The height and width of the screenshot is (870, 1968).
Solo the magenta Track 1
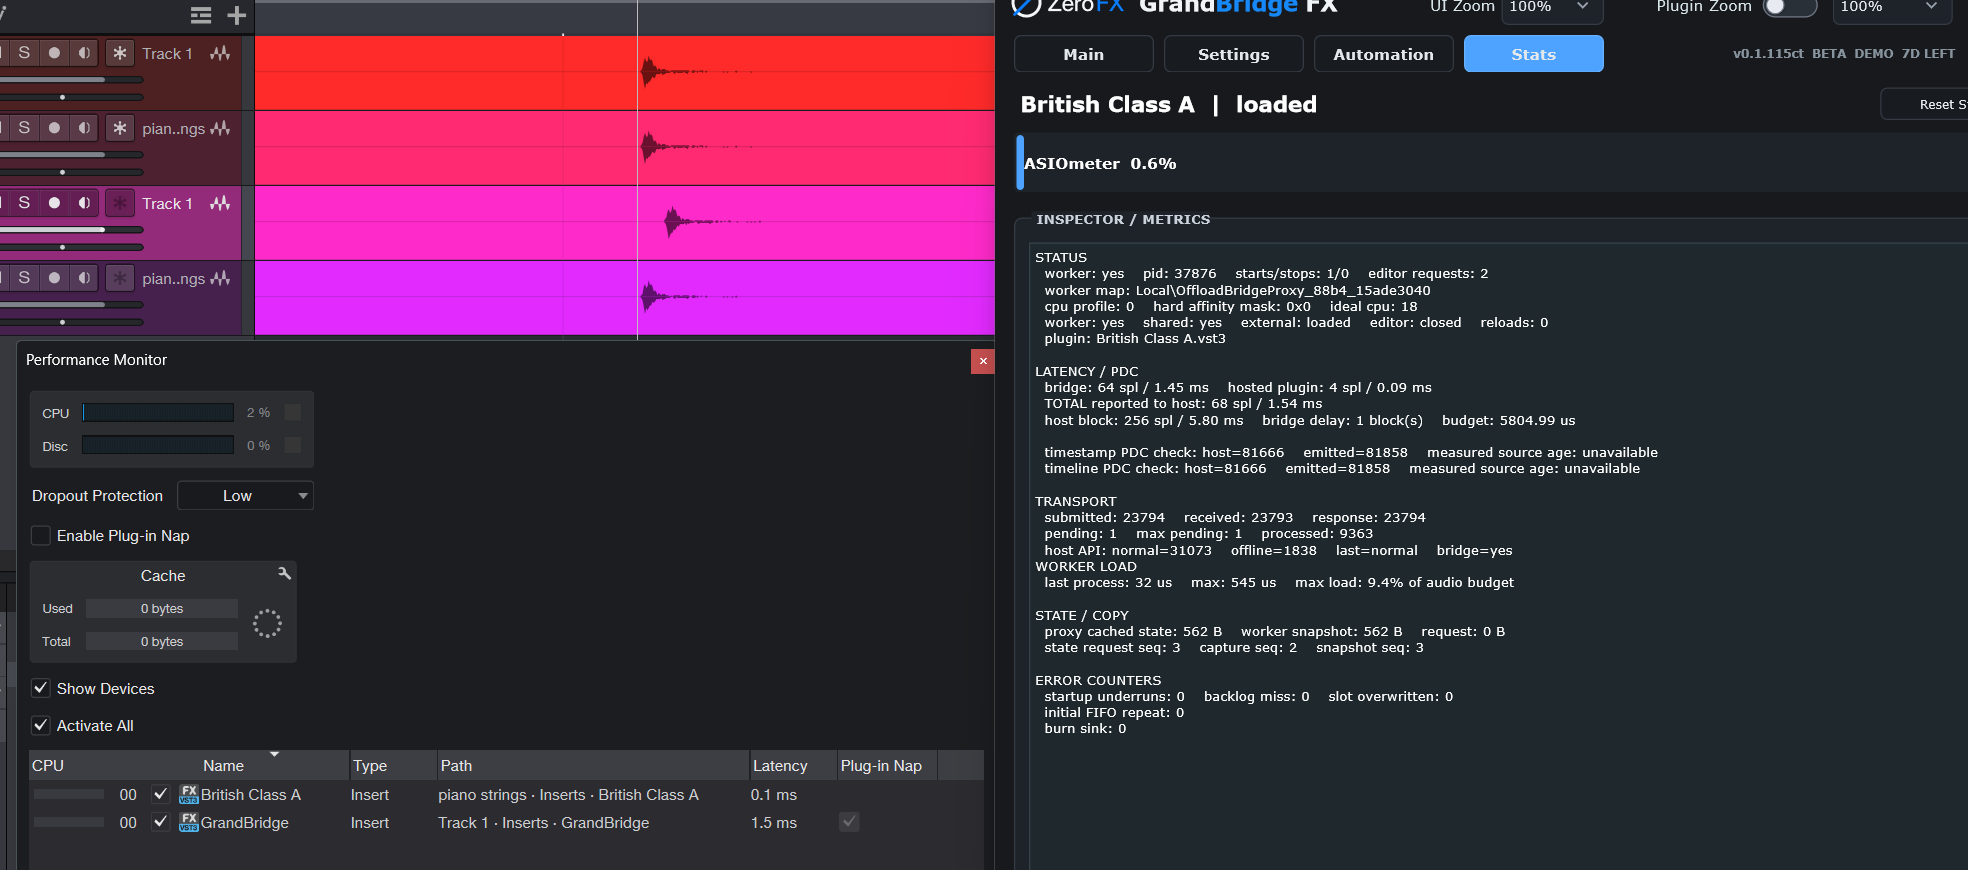24,203
